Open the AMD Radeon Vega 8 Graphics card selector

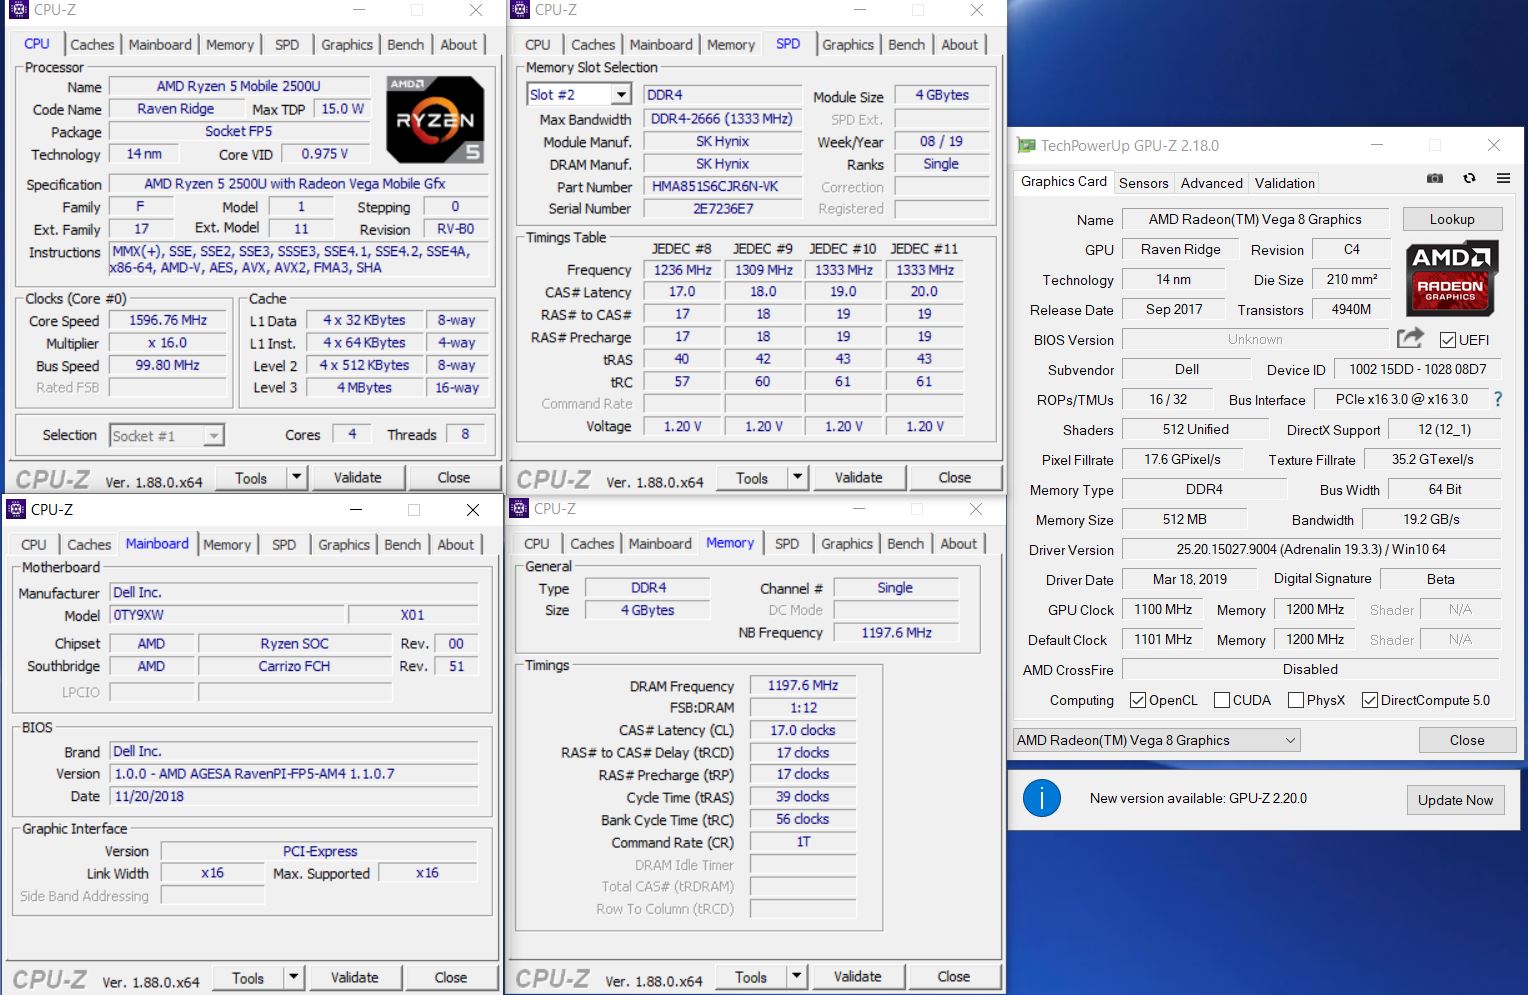pos(1156,740)
